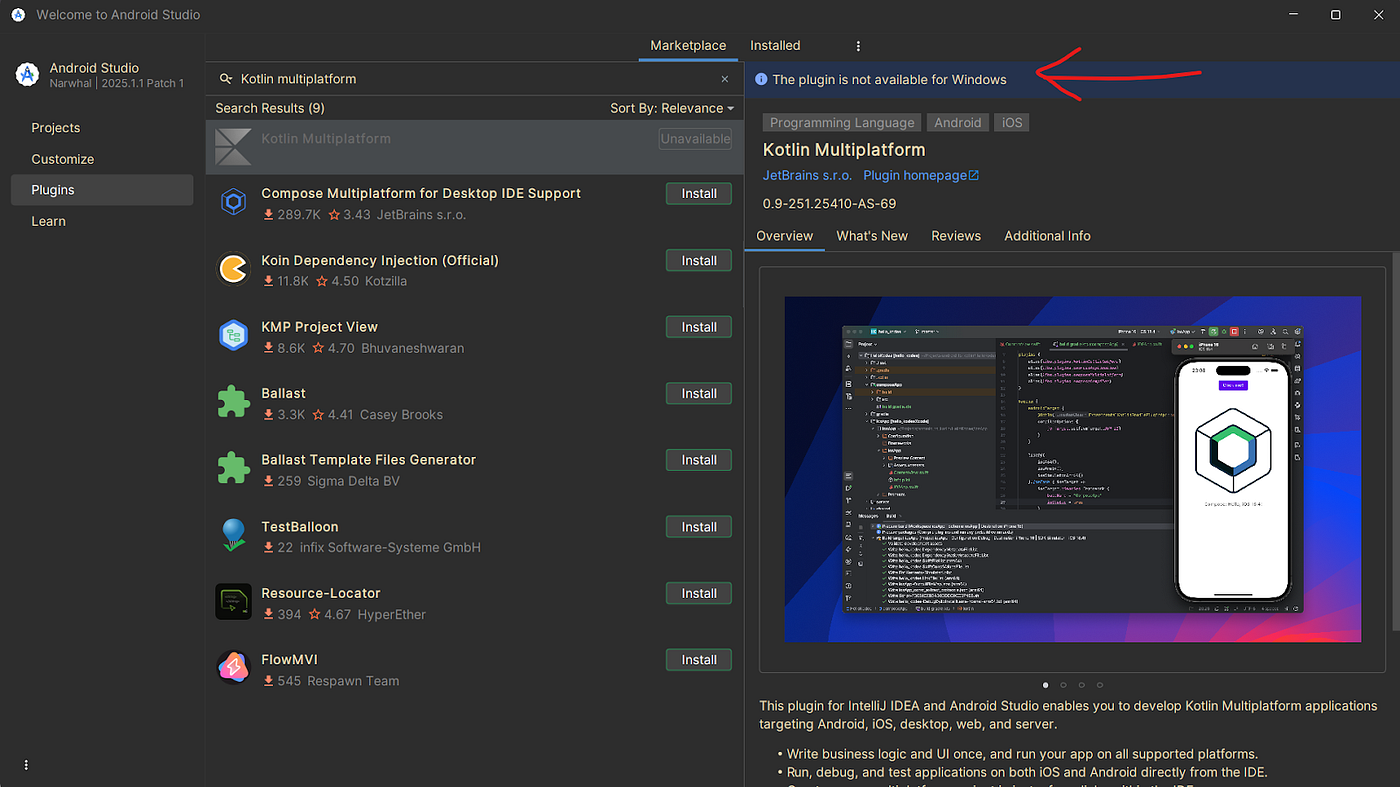Select the TestBalloon plugin icon

click(x=233, y=535)
